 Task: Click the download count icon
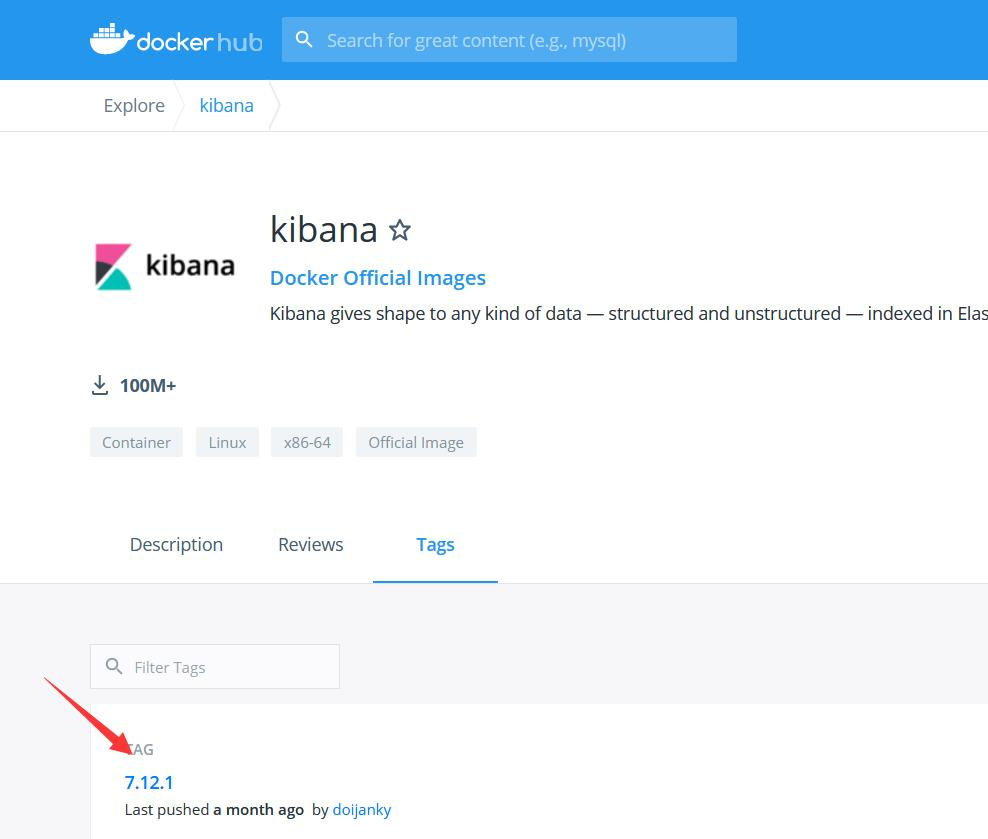(x=100, y=385)
